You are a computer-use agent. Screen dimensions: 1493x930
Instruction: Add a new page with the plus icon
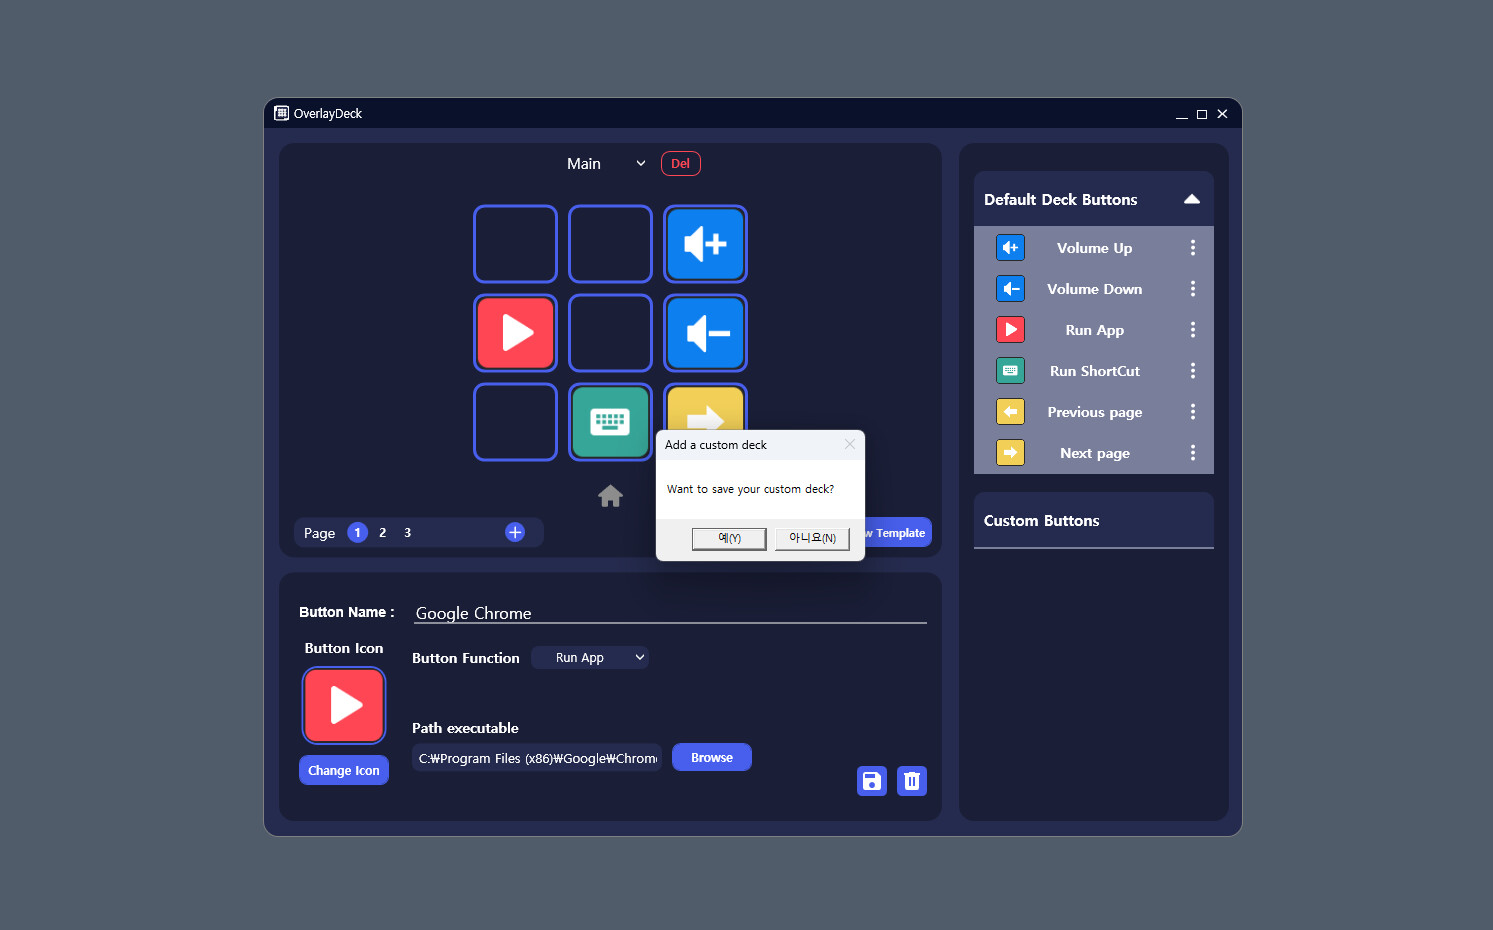pos(515,532)
